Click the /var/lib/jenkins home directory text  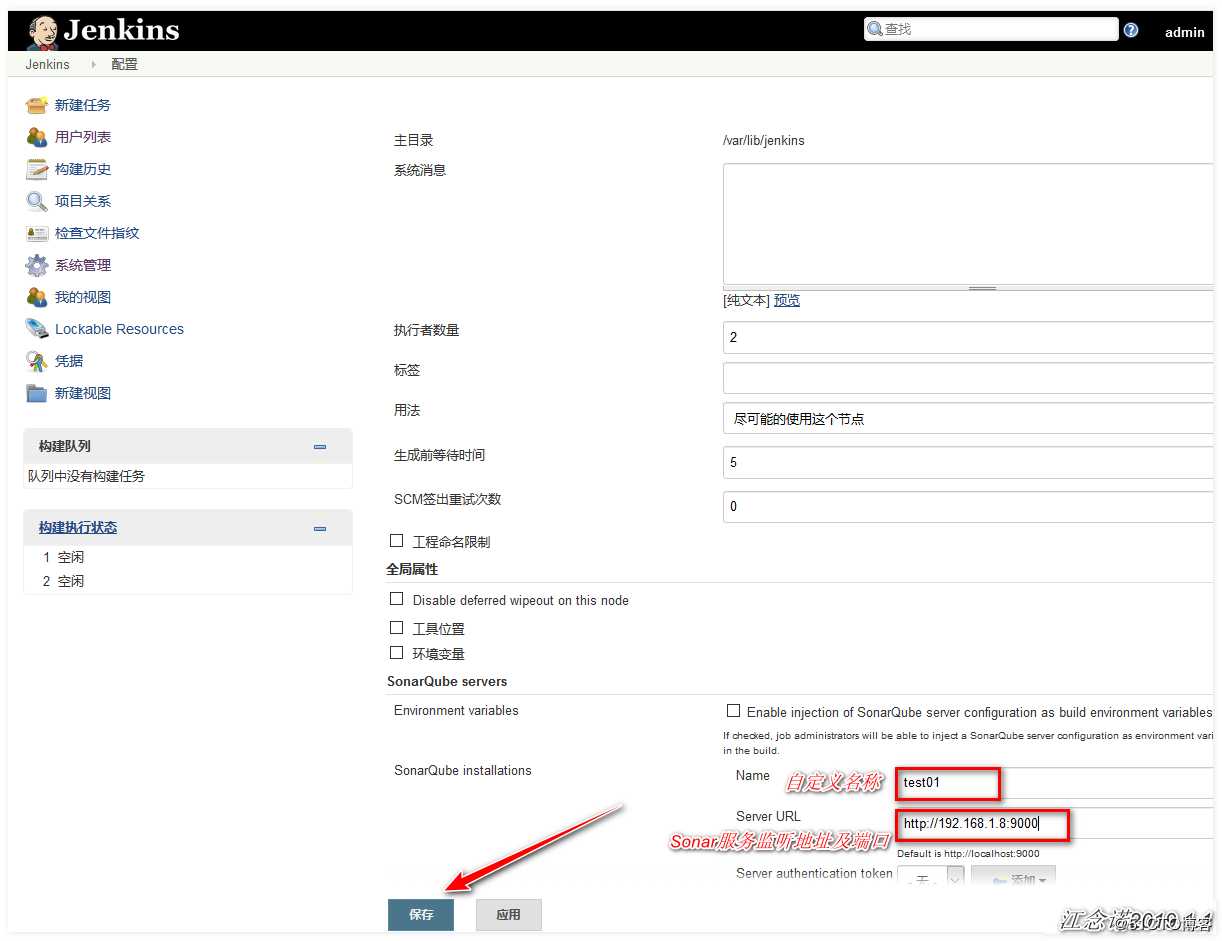pyautogui.click(x=764, y=141)
